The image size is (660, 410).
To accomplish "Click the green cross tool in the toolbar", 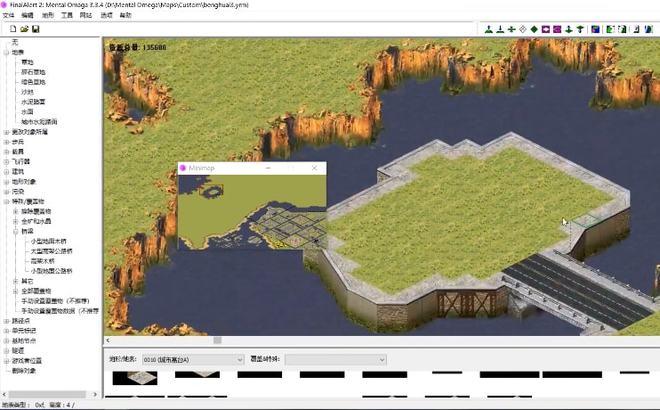I will click(x=511, y=29).
